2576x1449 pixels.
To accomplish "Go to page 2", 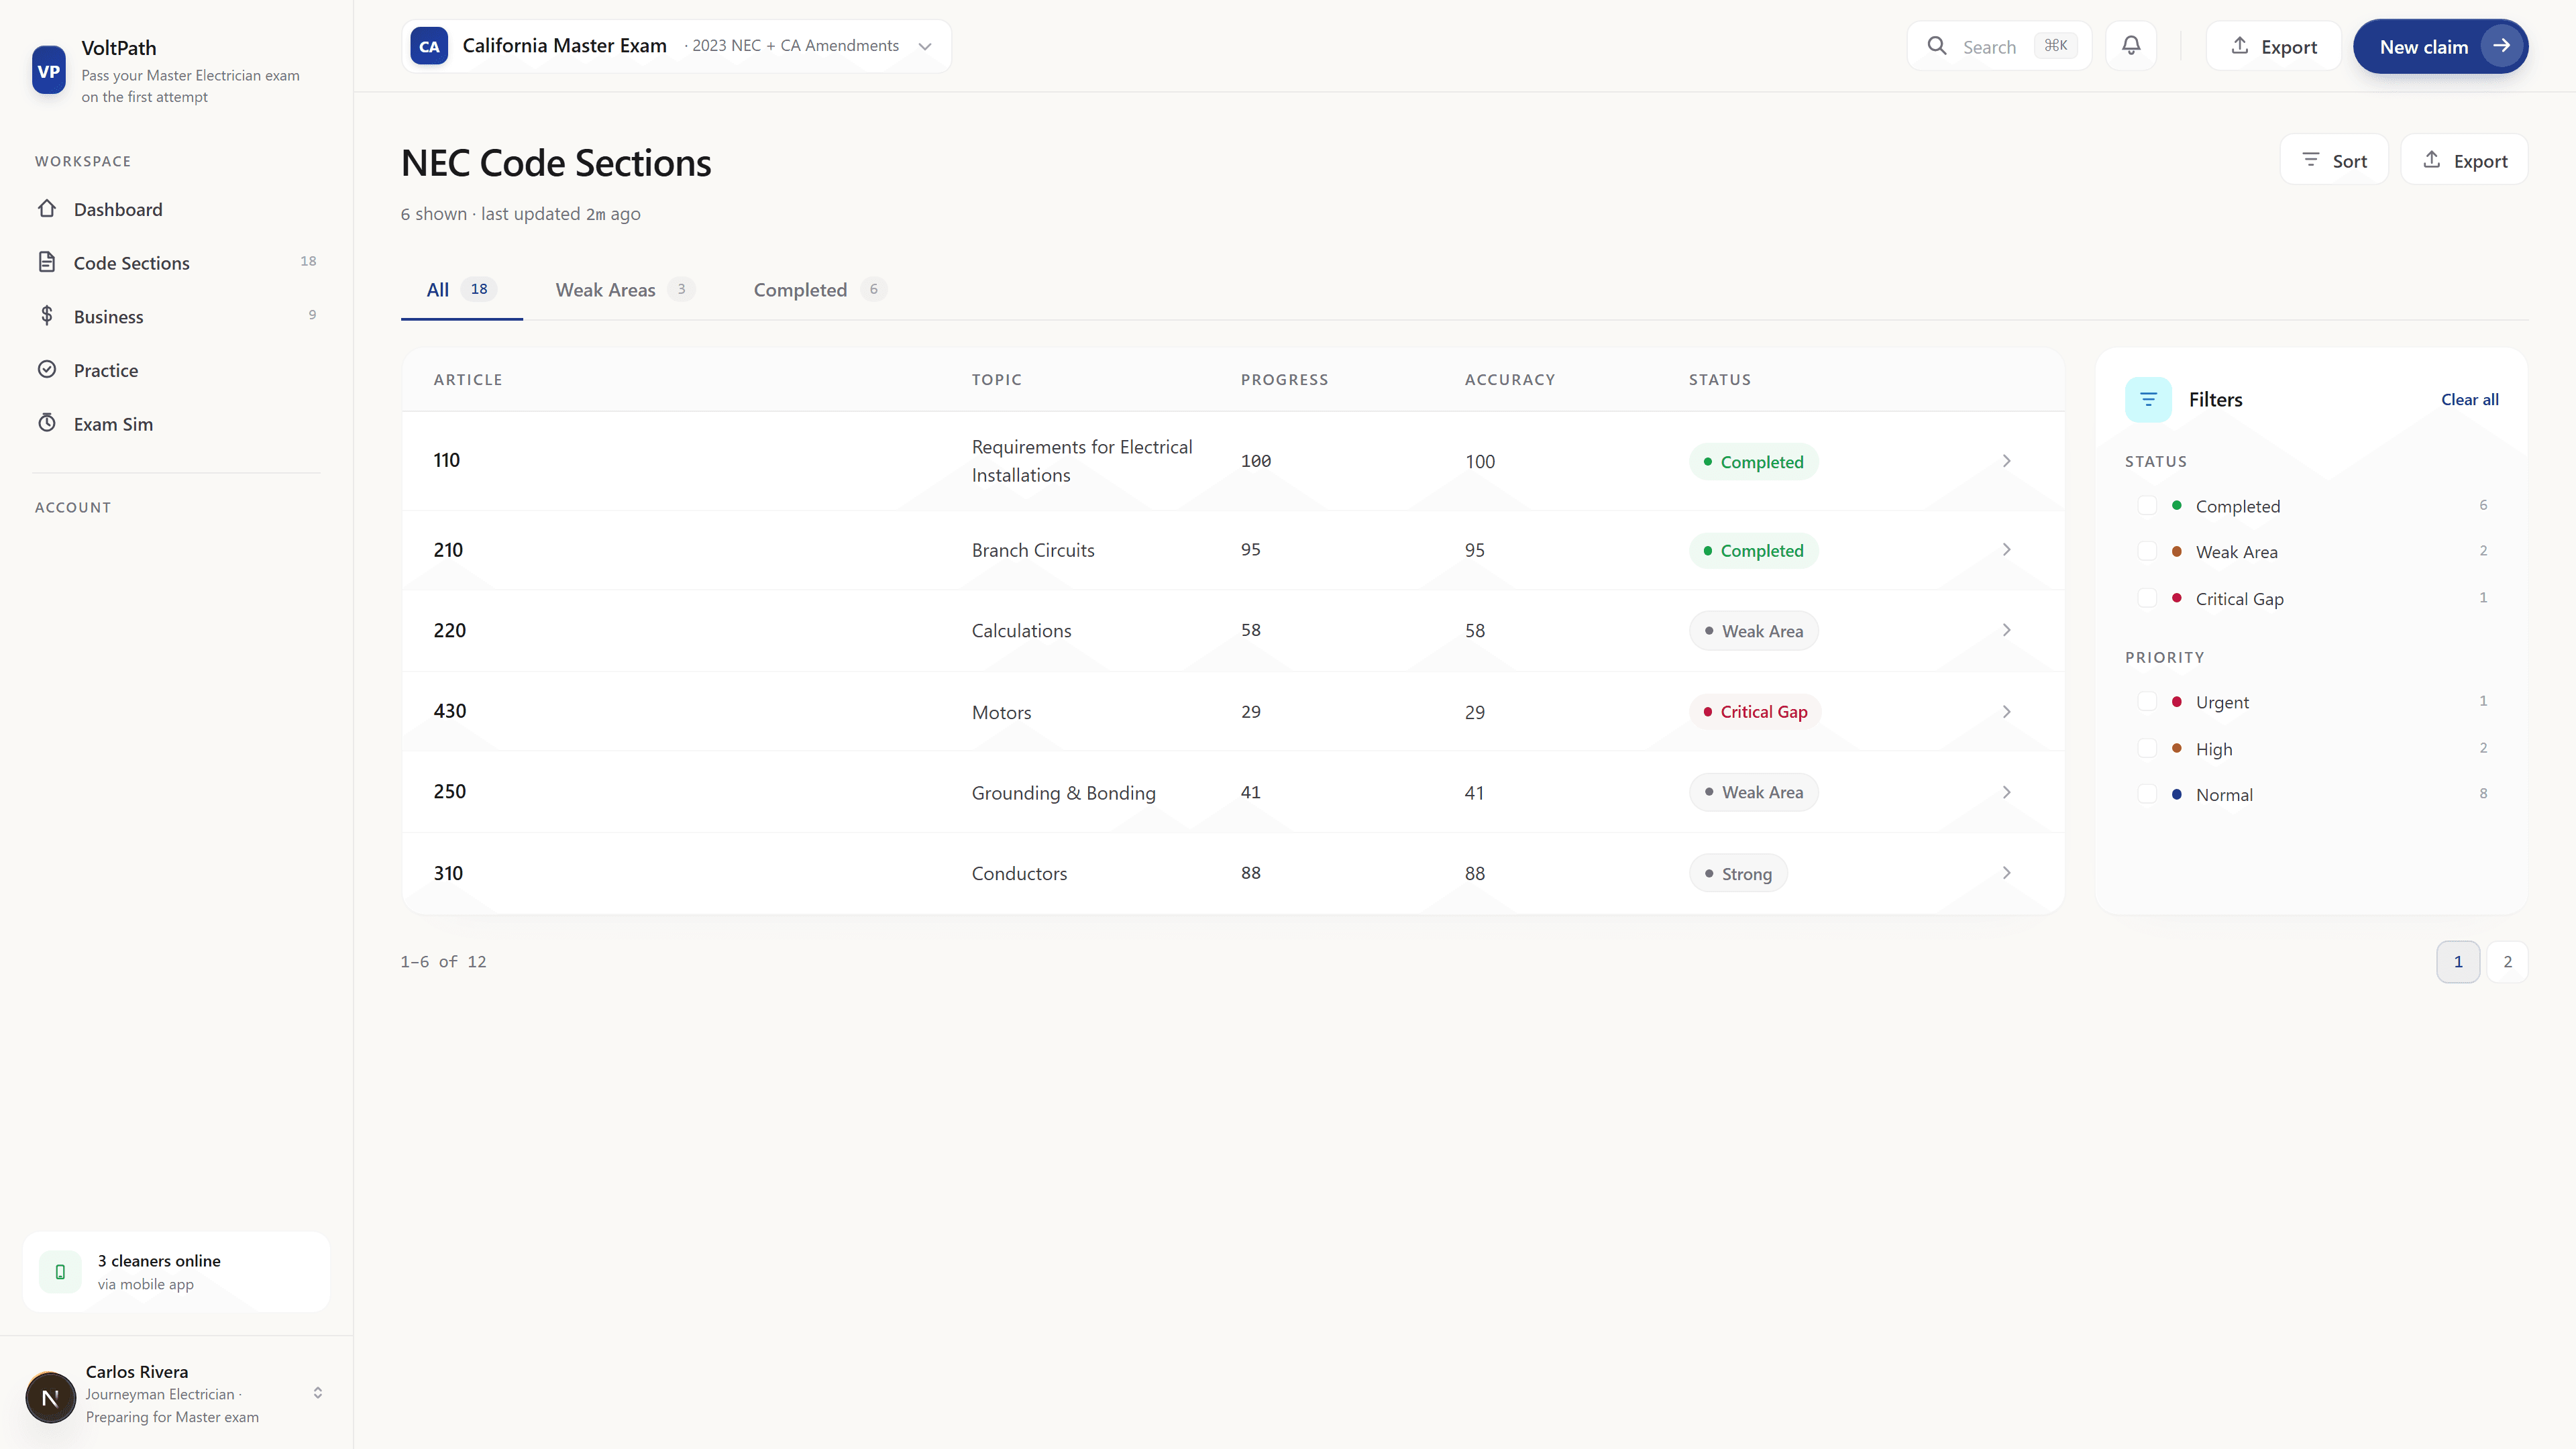I will click(2507, 961).
